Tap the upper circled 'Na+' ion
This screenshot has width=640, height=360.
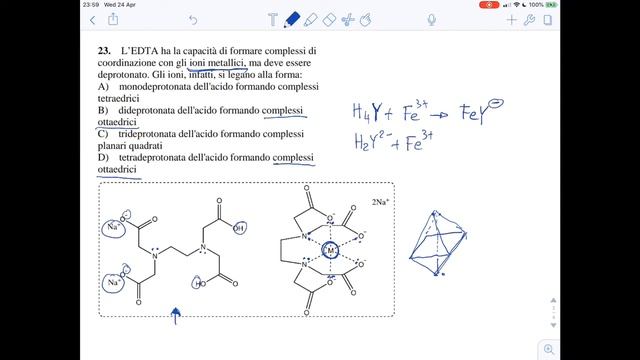click(113, 228)
